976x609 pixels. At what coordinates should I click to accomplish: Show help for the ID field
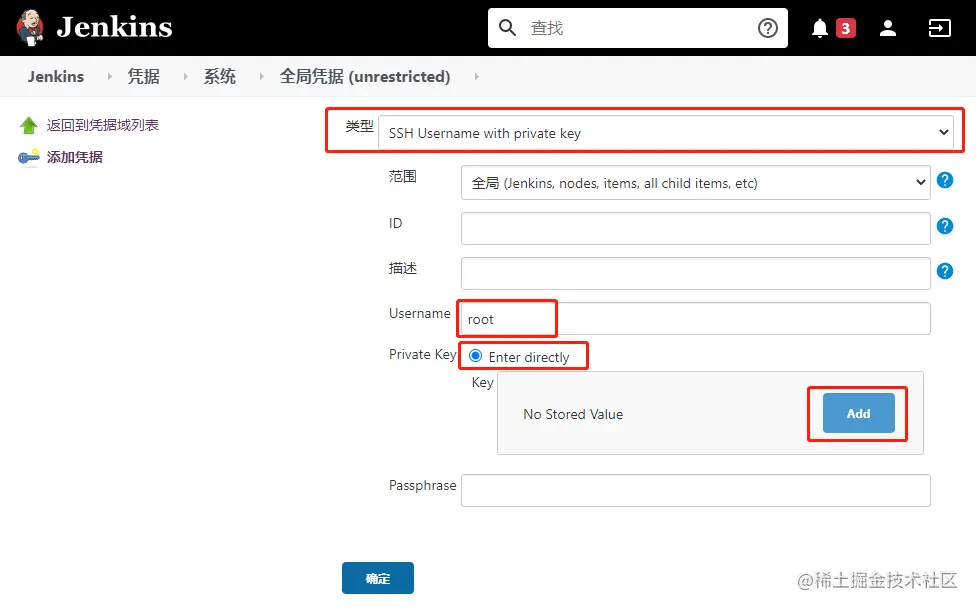(944, 225)
